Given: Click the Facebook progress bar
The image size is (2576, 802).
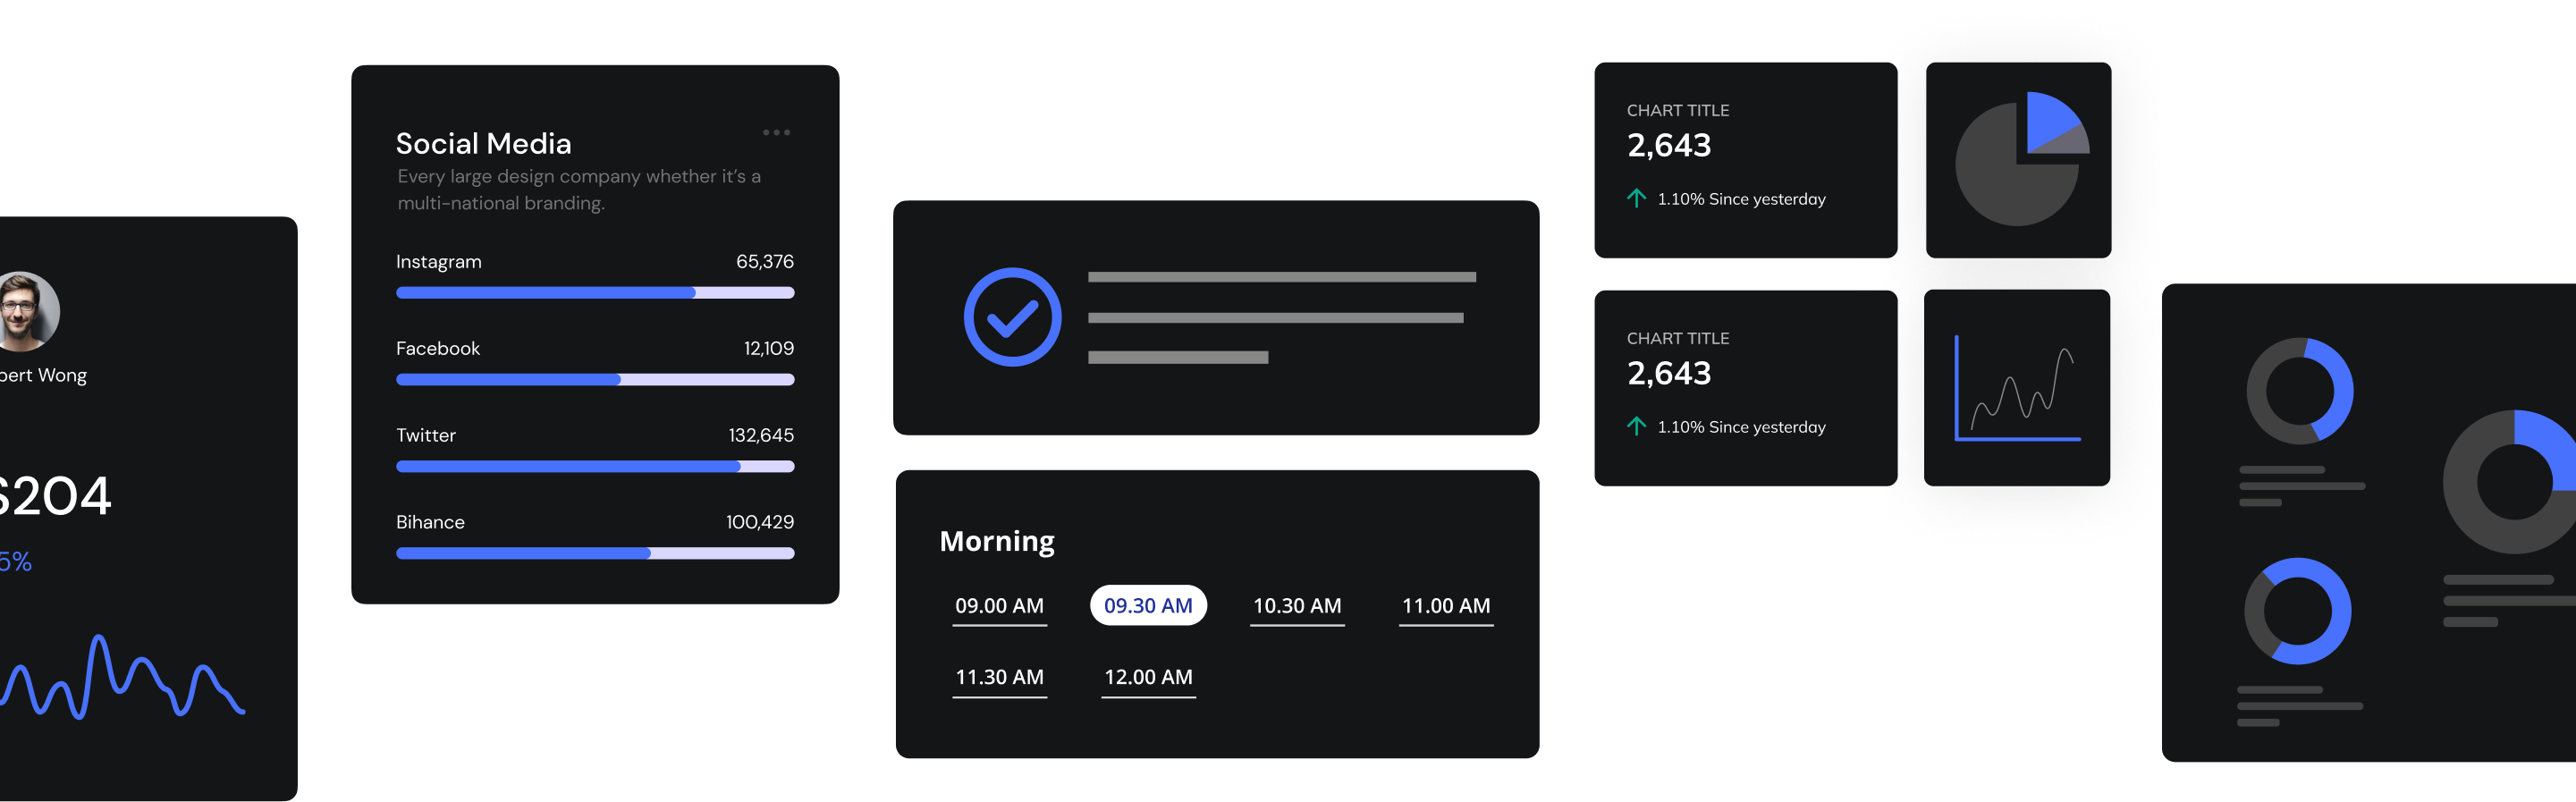Looking at the screenshot, I should pos(595,380).
